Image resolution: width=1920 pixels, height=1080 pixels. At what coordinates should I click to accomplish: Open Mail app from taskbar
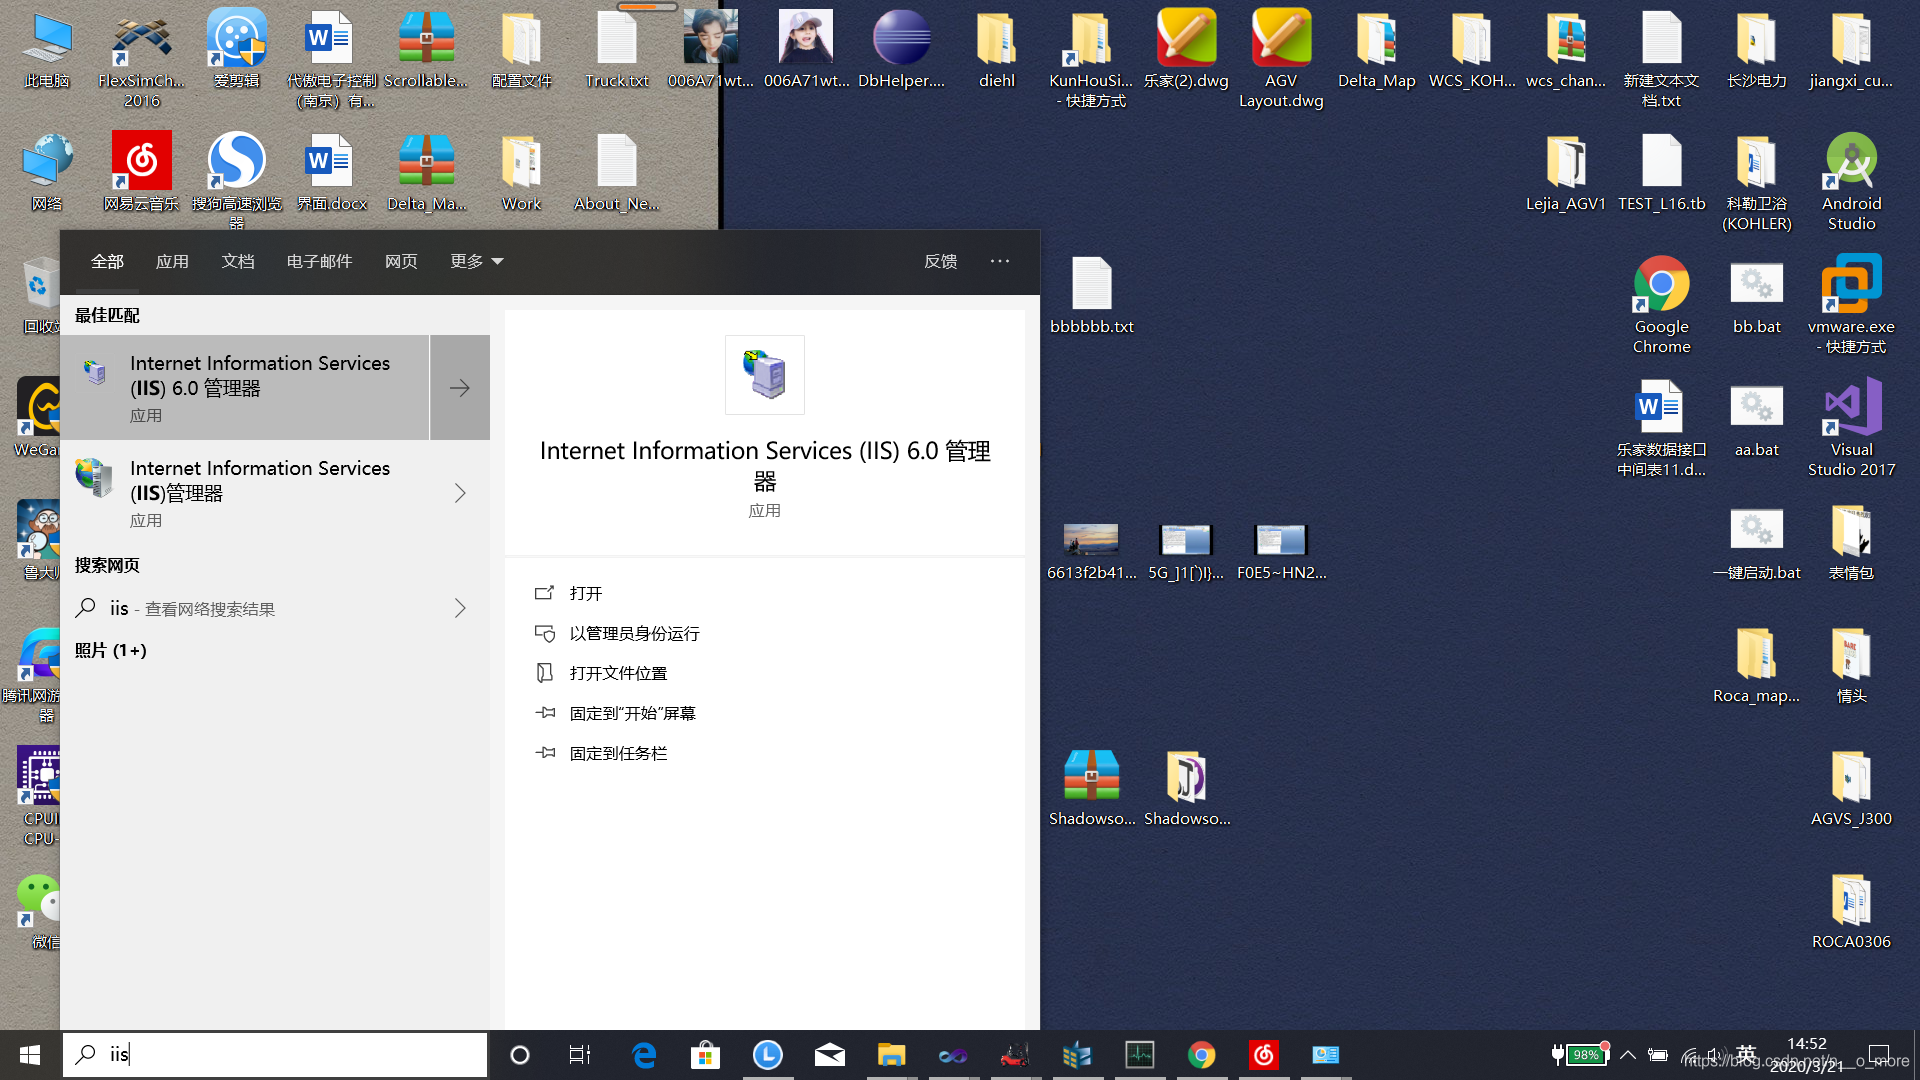pos(830,1055)
